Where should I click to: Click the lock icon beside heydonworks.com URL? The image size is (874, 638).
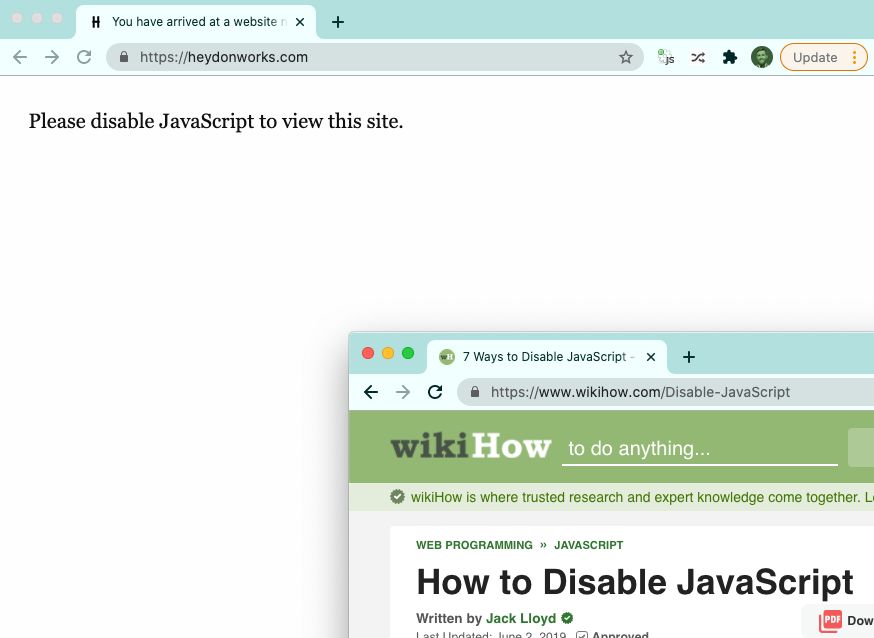point(124,57)
